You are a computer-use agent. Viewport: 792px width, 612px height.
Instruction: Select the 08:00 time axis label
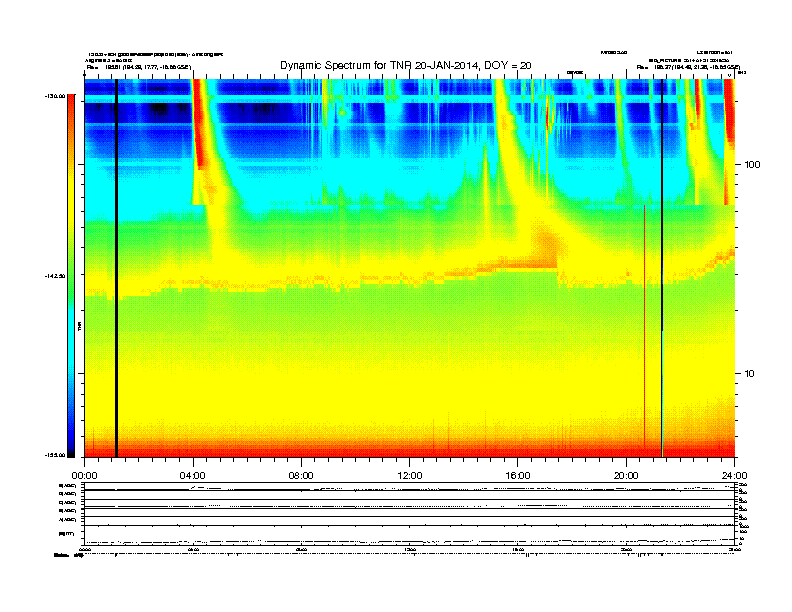click(x=301, y=476)
